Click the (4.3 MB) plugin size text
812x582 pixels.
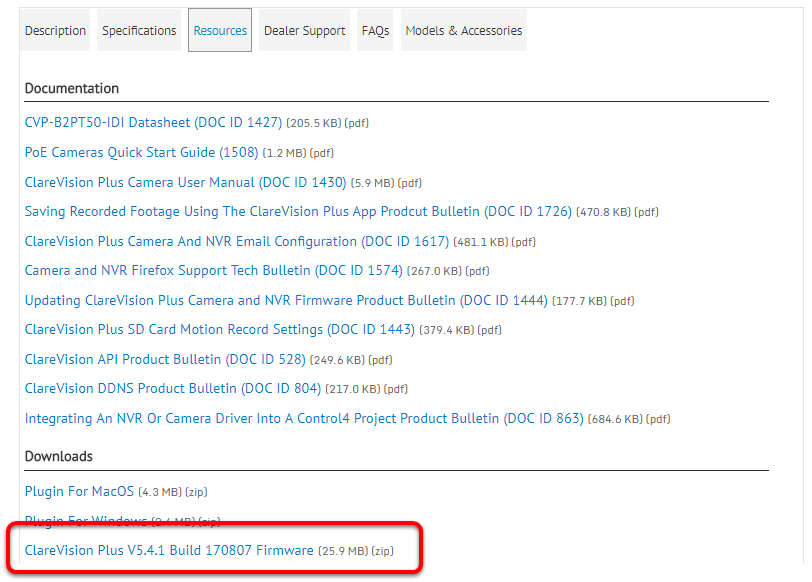160,492
